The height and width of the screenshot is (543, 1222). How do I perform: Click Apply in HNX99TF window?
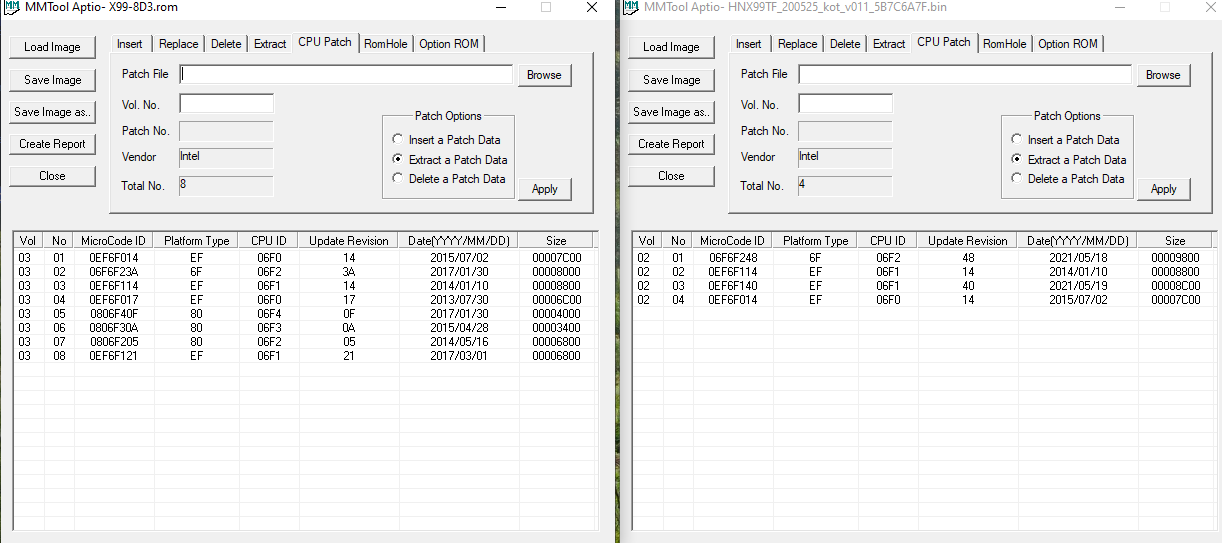tap(1163, 189)
